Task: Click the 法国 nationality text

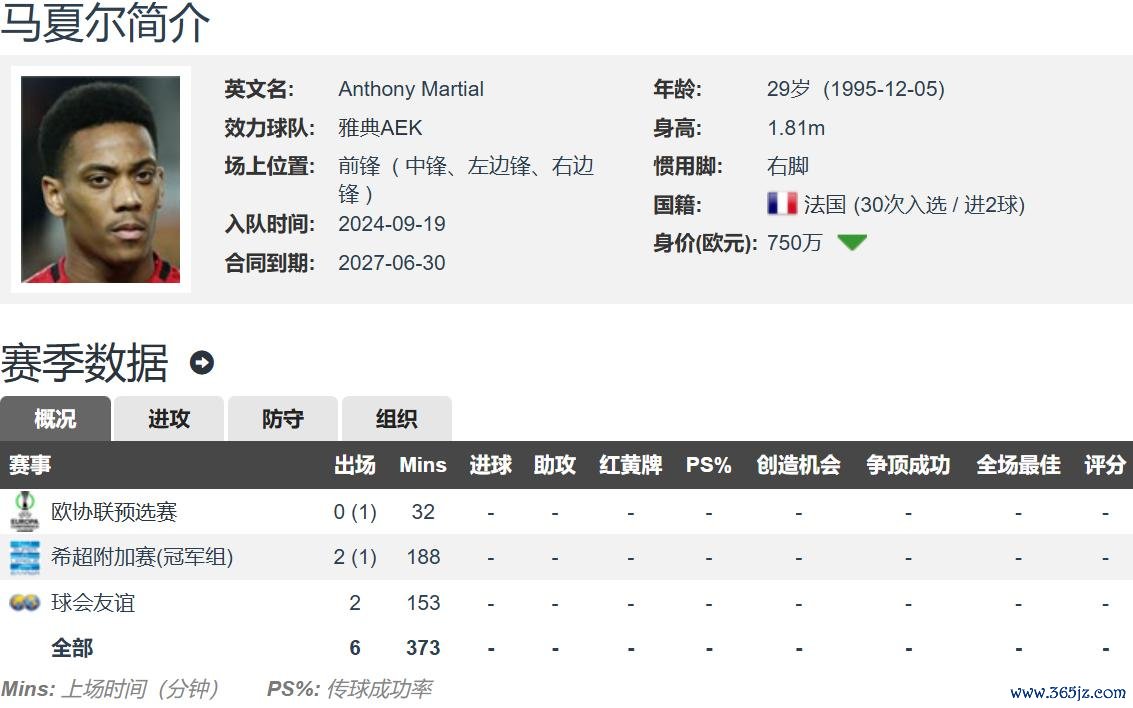Action: click(825, 205)
